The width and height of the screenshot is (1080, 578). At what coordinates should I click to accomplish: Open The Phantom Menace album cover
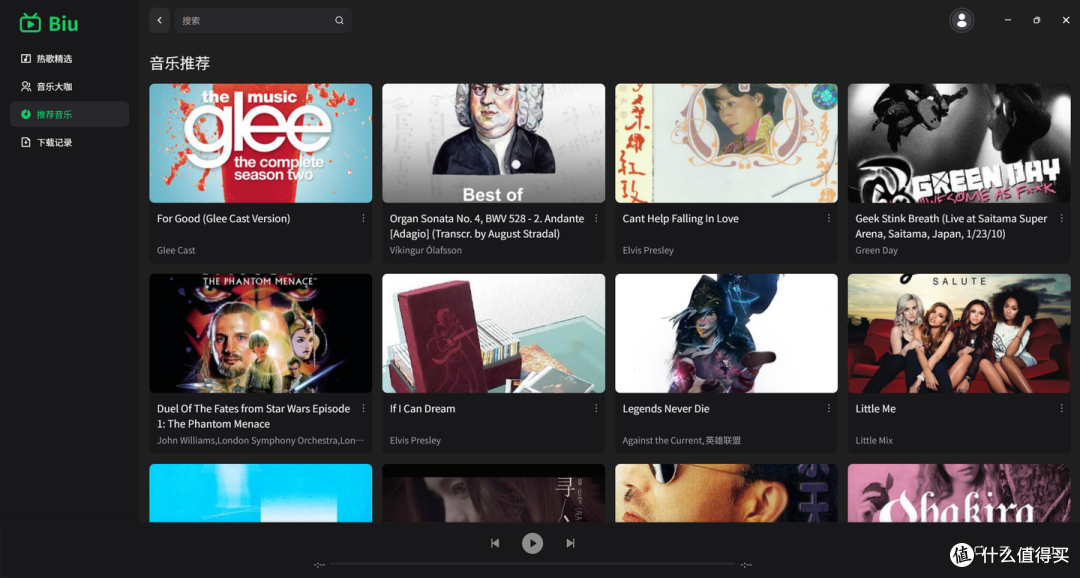(x=260, y=333)
